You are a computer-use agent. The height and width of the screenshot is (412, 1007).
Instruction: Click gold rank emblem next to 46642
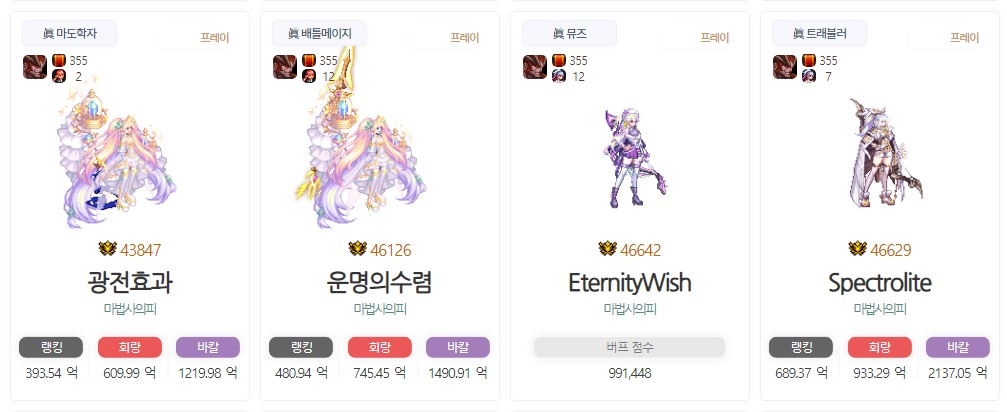click(x=607, y=249)
